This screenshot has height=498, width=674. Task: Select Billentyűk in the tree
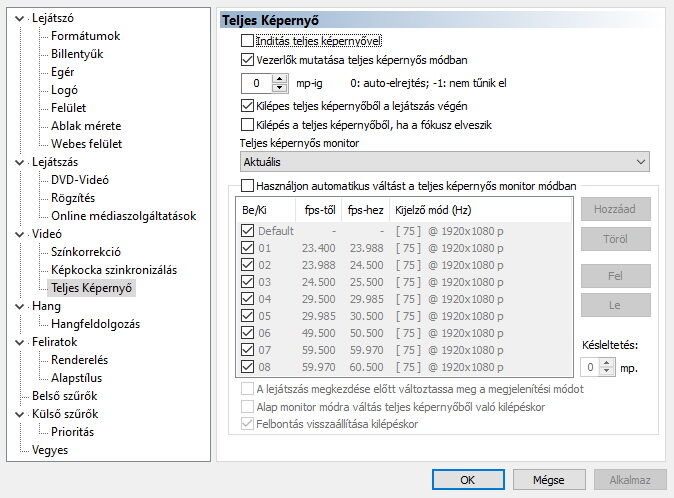pyautogui.click(x=77, y=54)
